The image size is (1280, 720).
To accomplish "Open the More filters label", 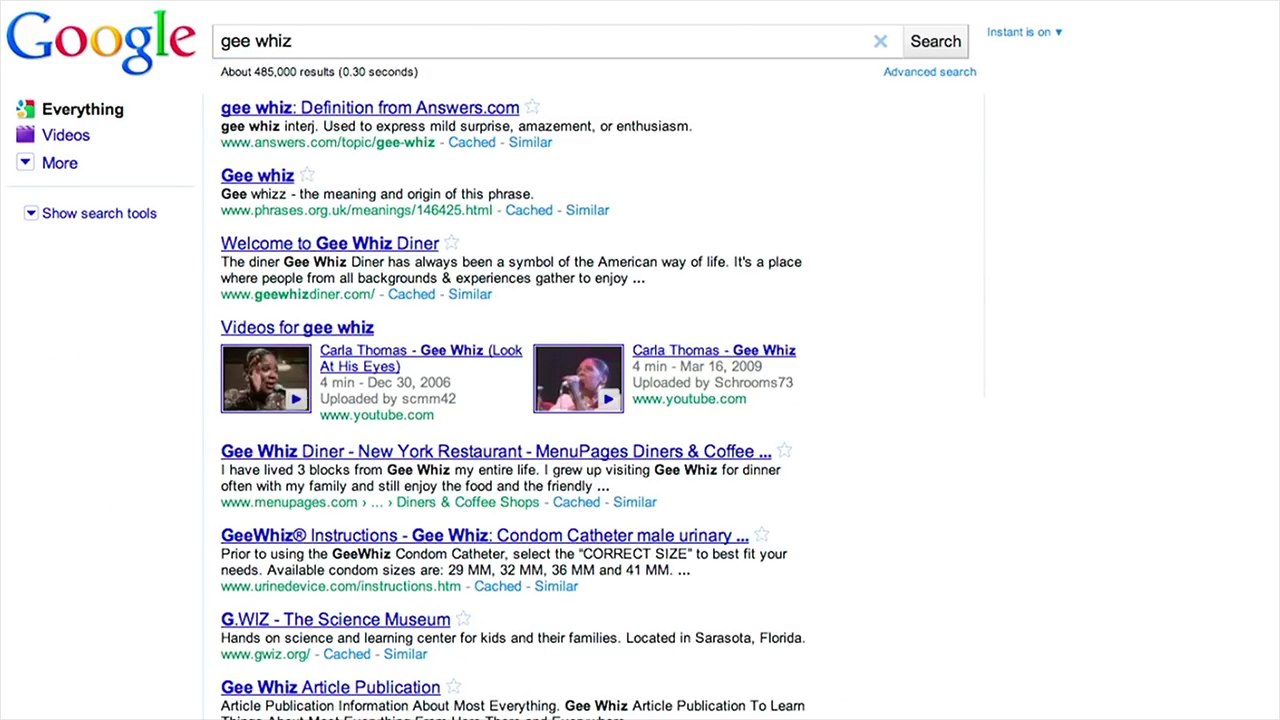I will (60, 163).
